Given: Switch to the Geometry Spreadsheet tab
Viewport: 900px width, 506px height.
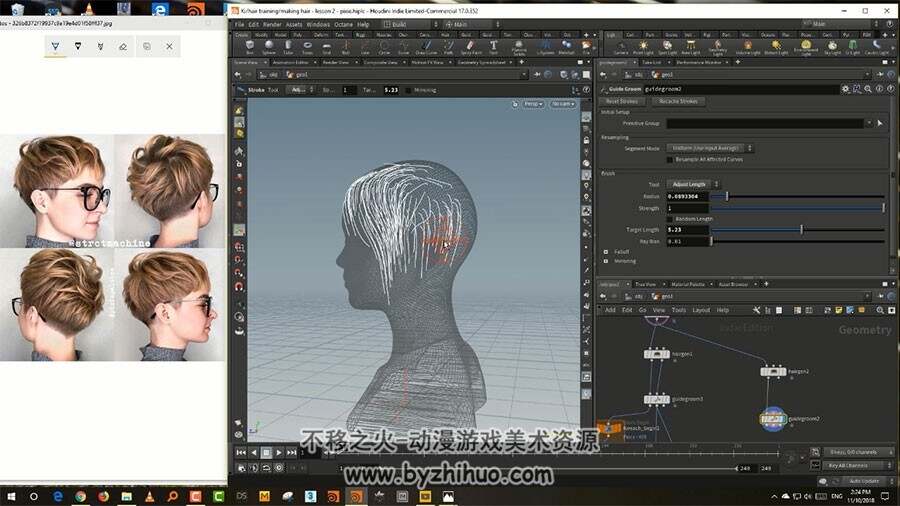Looking at the screenshot, I should [x=482, y=62].
